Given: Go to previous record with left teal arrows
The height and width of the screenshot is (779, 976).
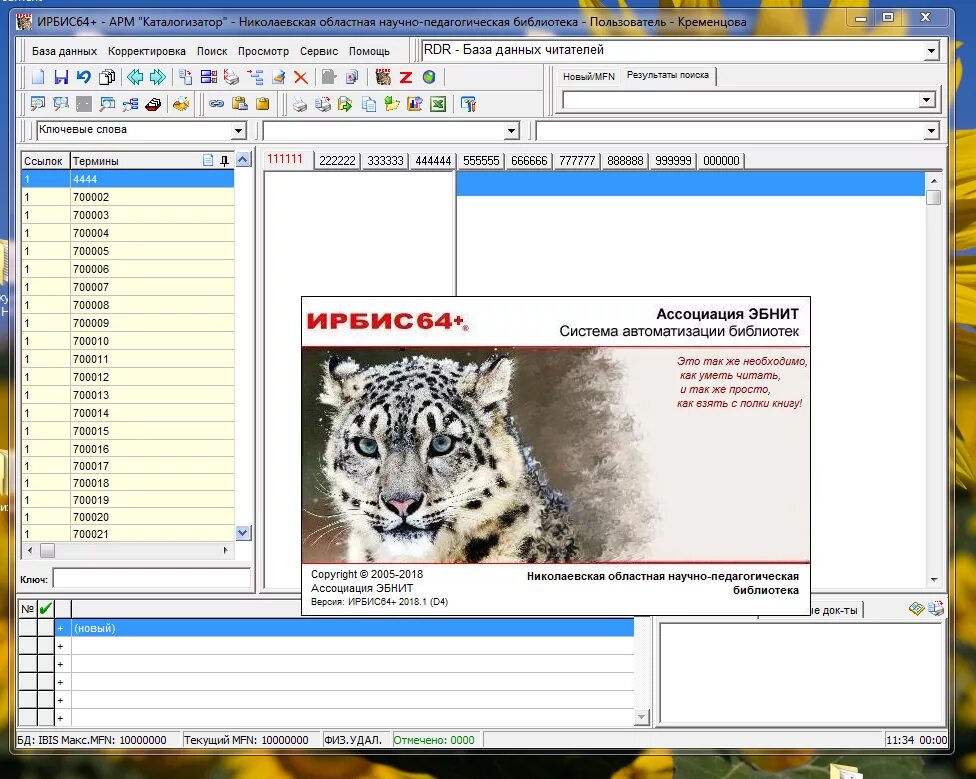Looking at the screenshot, I should 135,77.
